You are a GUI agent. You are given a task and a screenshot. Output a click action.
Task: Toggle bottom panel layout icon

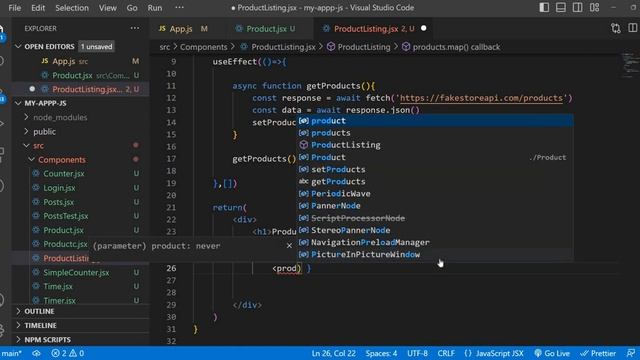pos(561,7)
